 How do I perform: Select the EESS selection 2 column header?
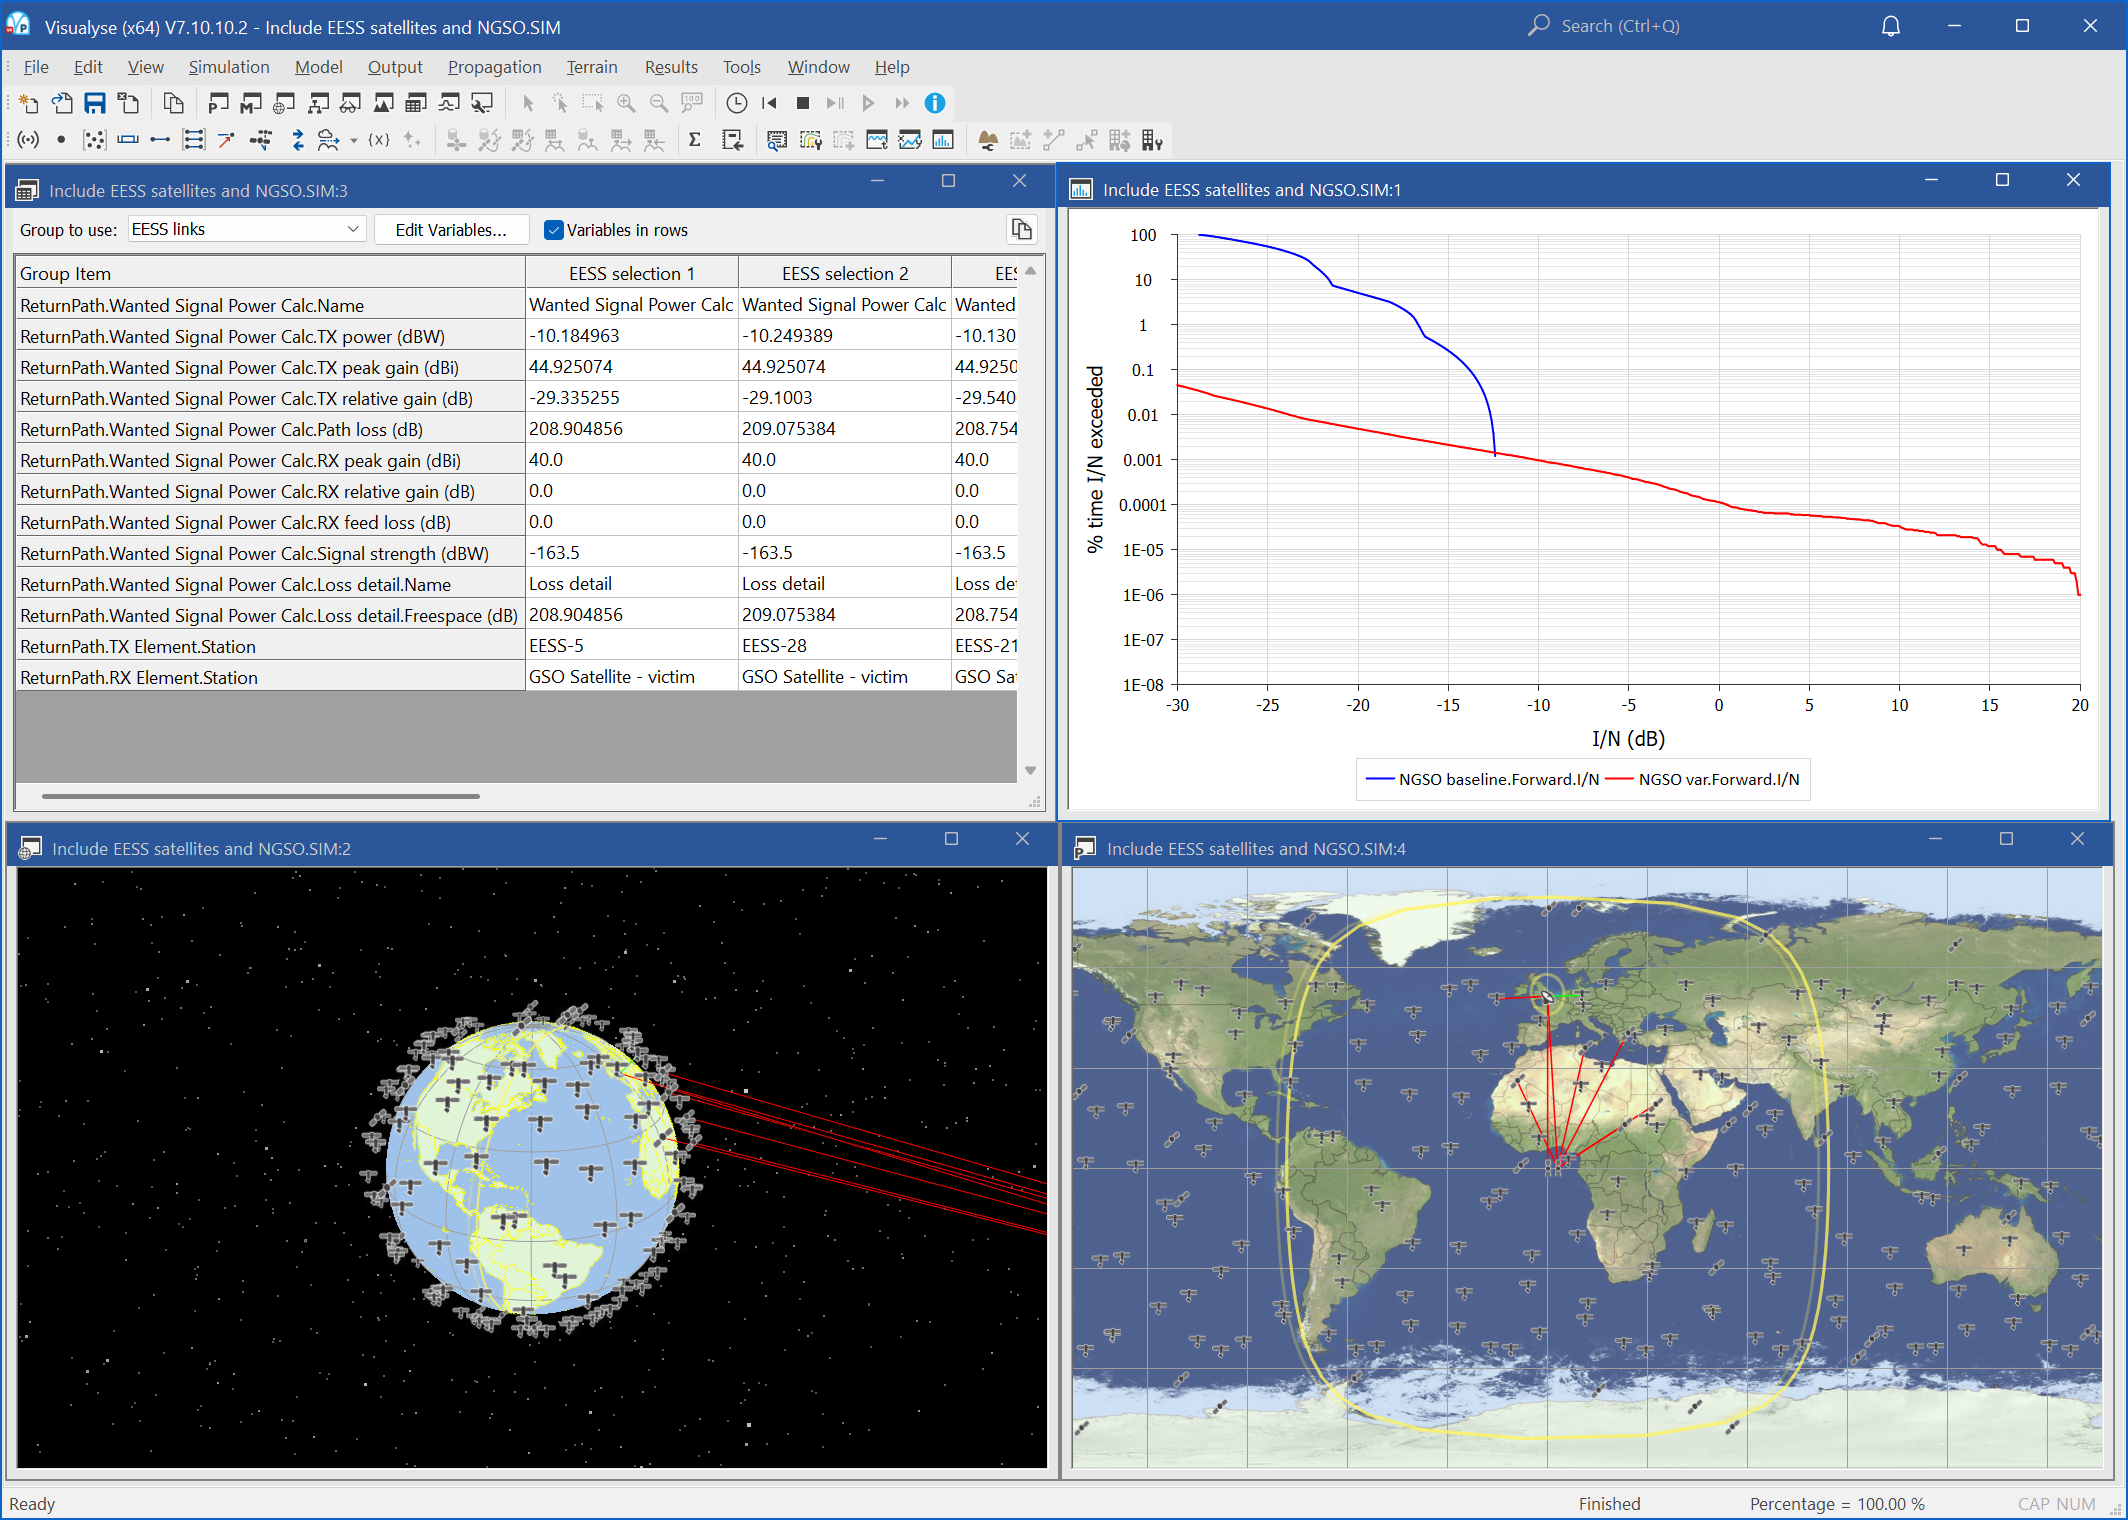click(x=845, y=273)
